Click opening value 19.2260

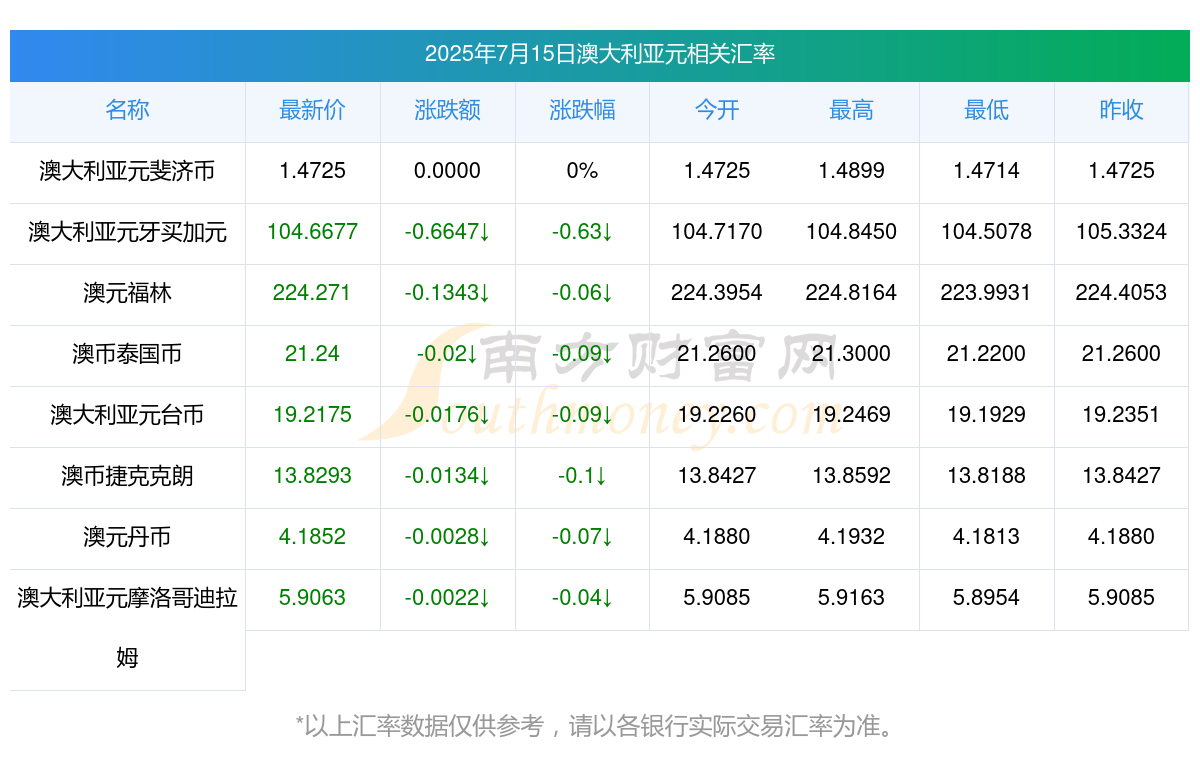pos(717,415)
